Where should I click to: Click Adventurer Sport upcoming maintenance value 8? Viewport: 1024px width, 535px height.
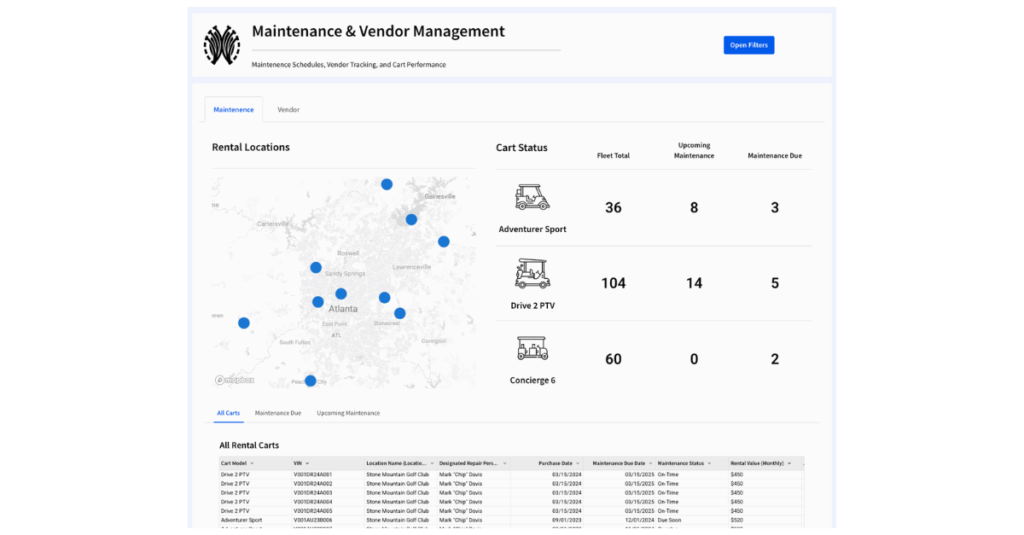pos(694,208)
